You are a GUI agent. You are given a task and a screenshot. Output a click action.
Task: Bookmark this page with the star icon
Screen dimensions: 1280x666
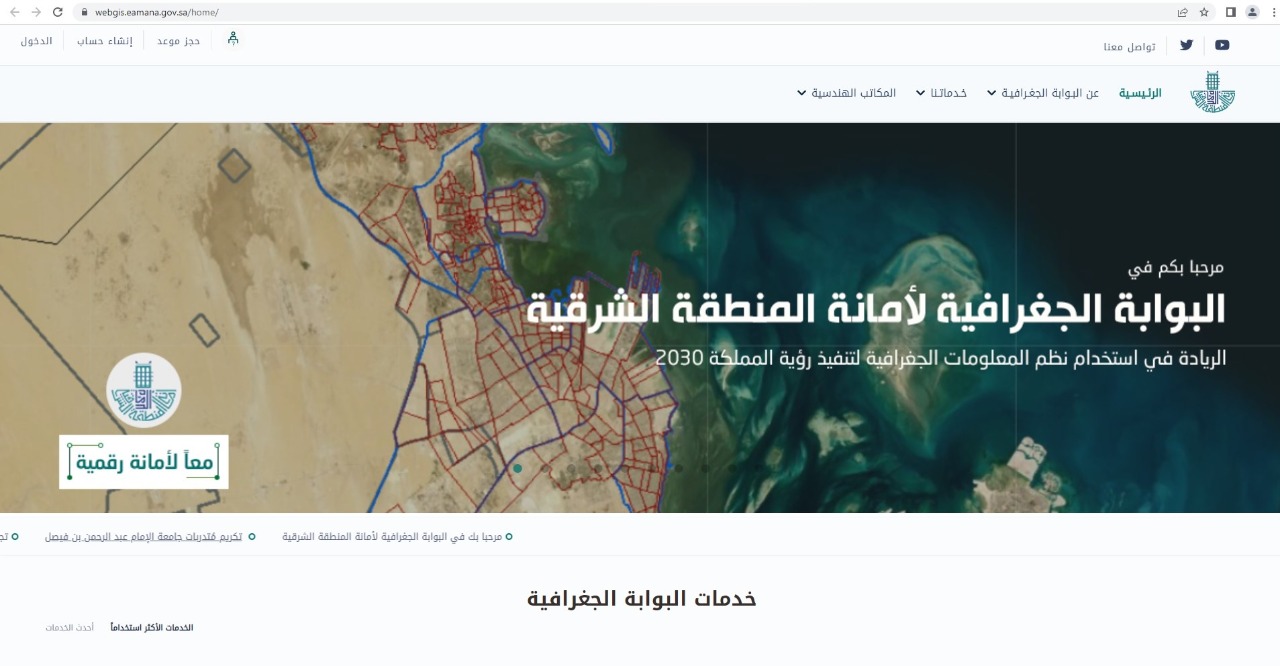[1204, 12]
